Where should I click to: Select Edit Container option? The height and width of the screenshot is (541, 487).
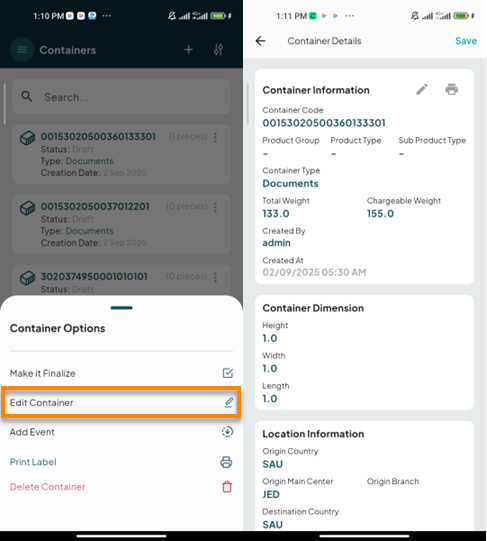pyautogui.click(x=121, y=403)
